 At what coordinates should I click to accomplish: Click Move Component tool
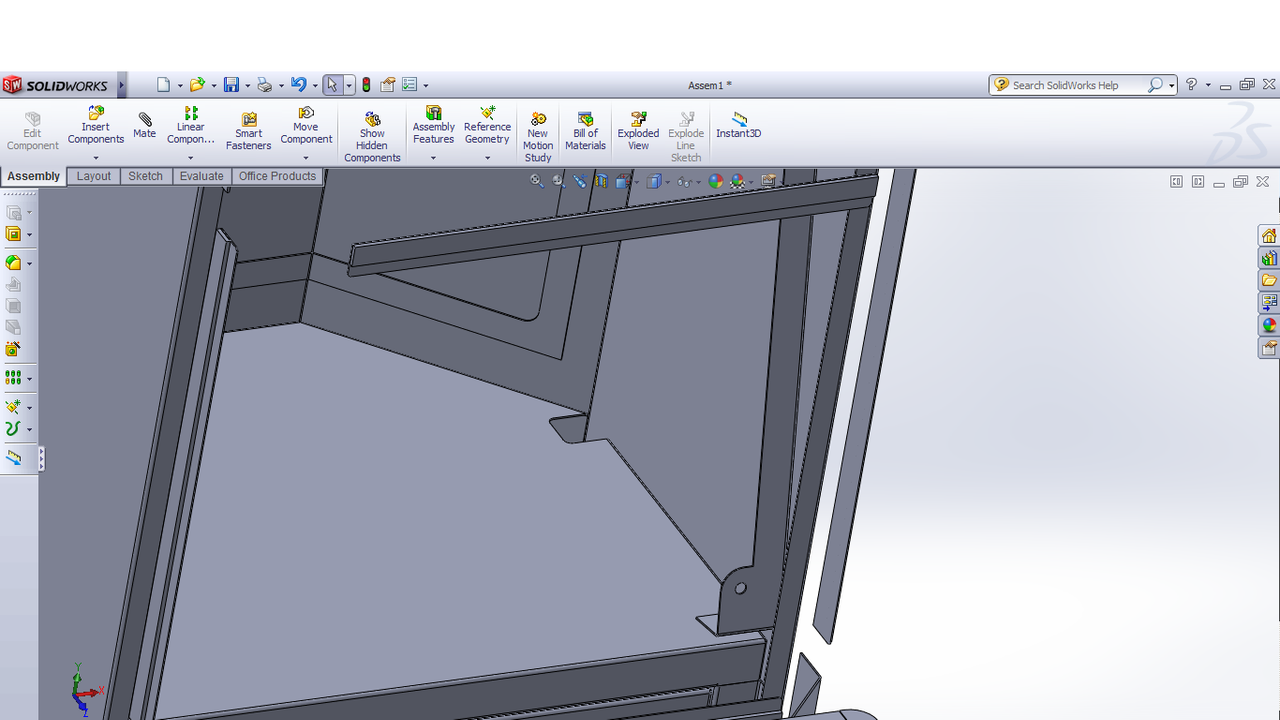pyautogui.click(x=306, y=126)
